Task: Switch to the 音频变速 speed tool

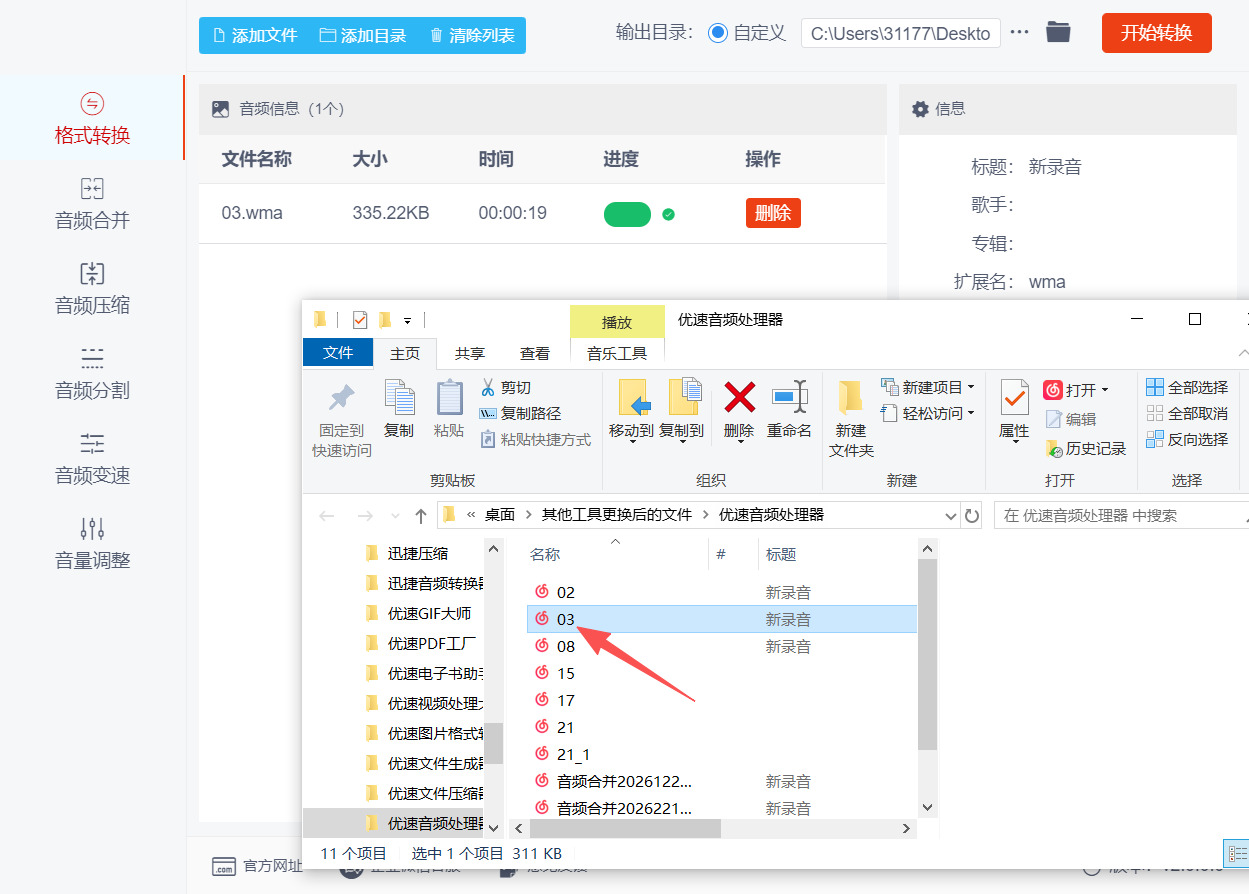Action: click(x=92, y=459)
